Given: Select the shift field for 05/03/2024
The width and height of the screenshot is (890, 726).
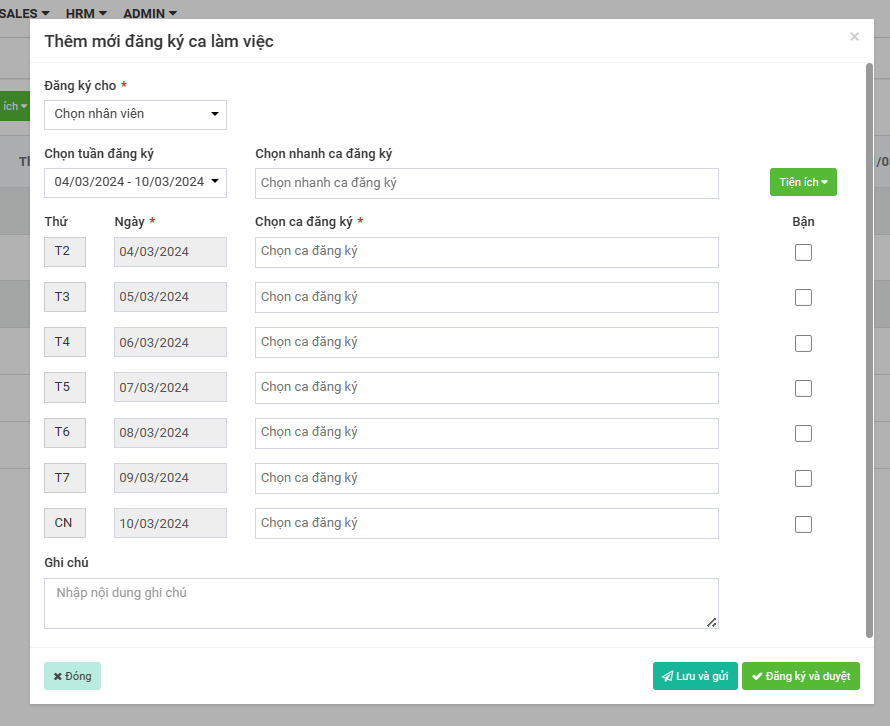Looking at the screenshot, I should [486, 297].
